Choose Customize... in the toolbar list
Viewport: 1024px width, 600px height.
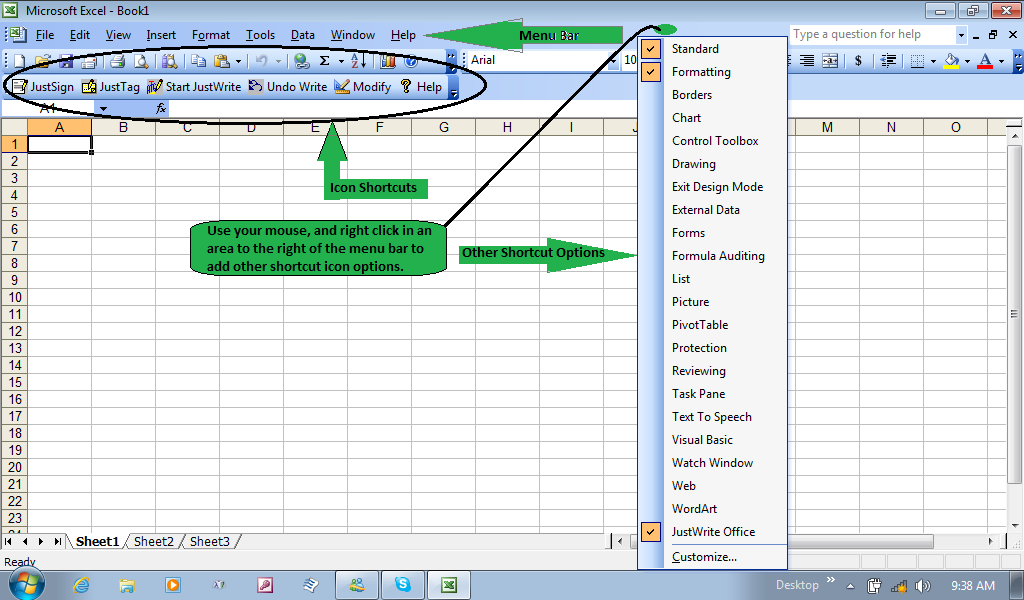[x=704, y=557]
